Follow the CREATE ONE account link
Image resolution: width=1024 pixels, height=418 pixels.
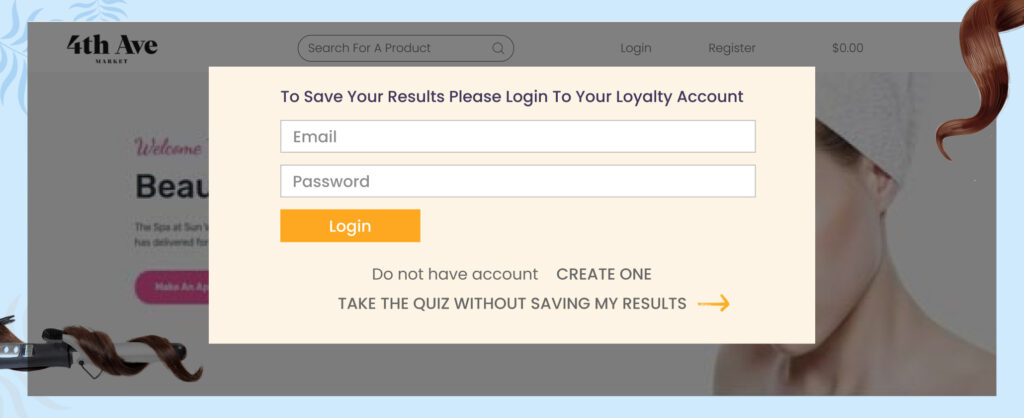(604, 274)
